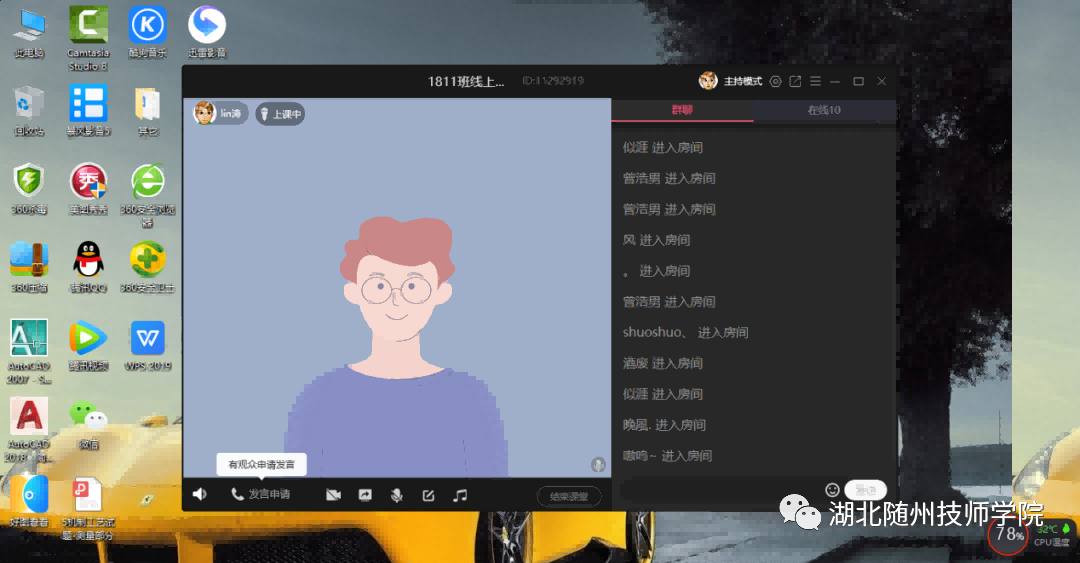Open the settings gear in title bar
The image size is (1080, 563).
click(775, 81)
